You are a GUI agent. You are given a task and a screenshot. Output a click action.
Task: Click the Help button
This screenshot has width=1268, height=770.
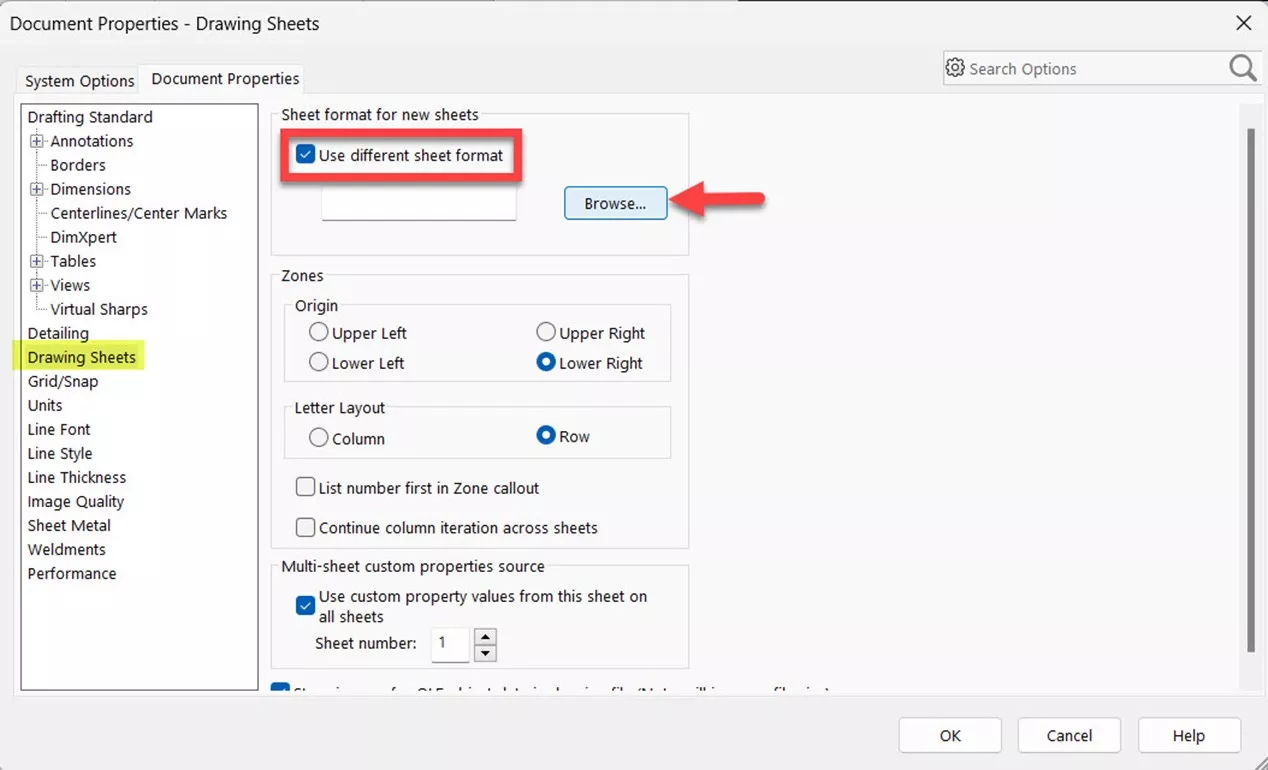pos(1189,735)
